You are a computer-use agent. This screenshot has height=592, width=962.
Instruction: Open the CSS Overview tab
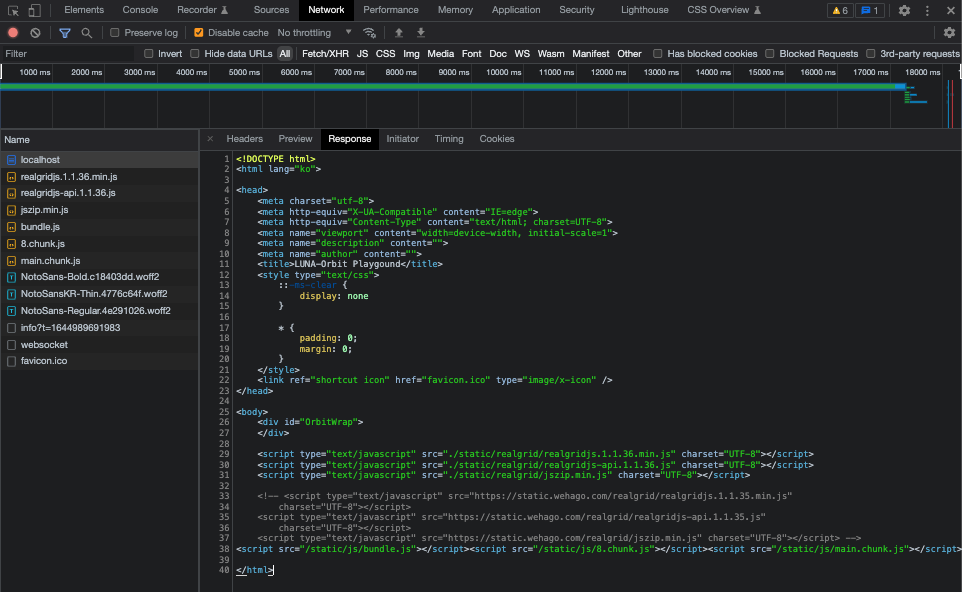pos(724,10)
